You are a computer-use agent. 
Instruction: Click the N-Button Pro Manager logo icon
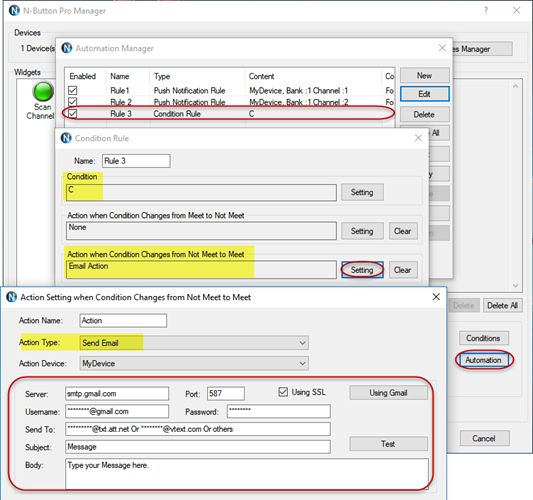point(14,11)
